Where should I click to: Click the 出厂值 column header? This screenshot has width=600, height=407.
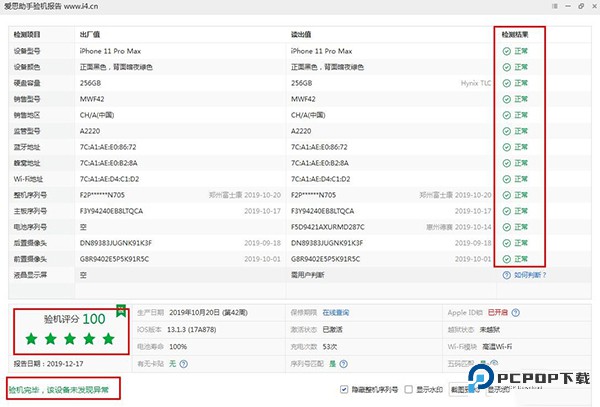tap(90, 34)
